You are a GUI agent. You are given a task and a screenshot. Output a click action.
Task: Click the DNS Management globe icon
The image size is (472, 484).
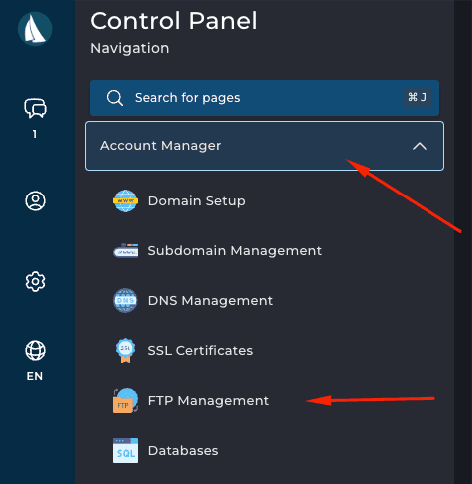click(x=125, y=301)
